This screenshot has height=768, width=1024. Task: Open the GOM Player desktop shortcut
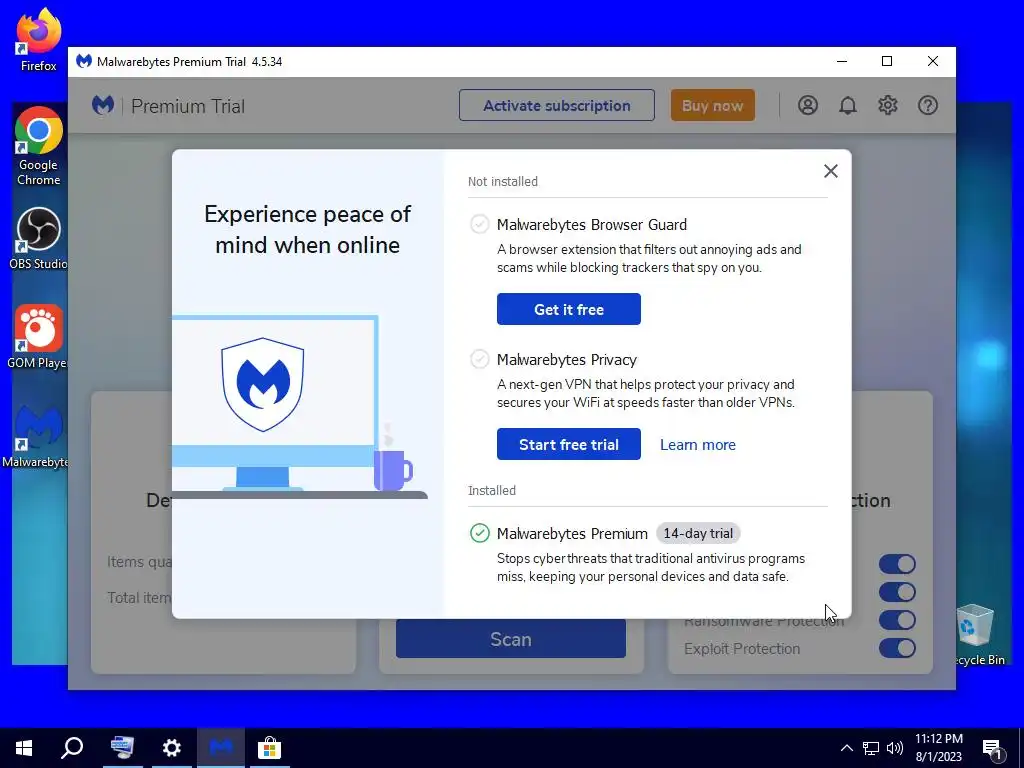39,337
